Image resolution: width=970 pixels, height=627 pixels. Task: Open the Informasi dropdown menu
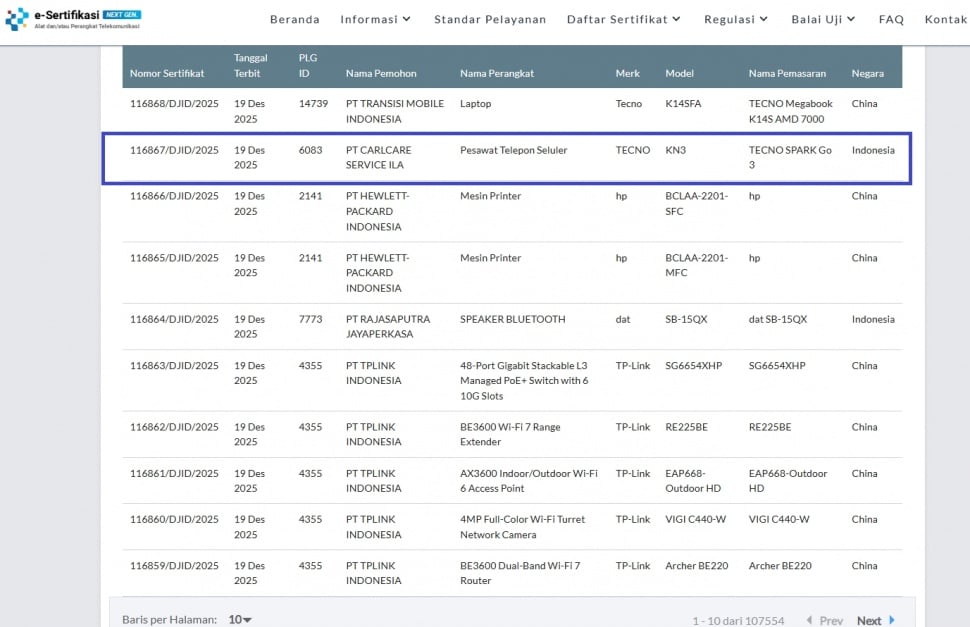(375, 19)
